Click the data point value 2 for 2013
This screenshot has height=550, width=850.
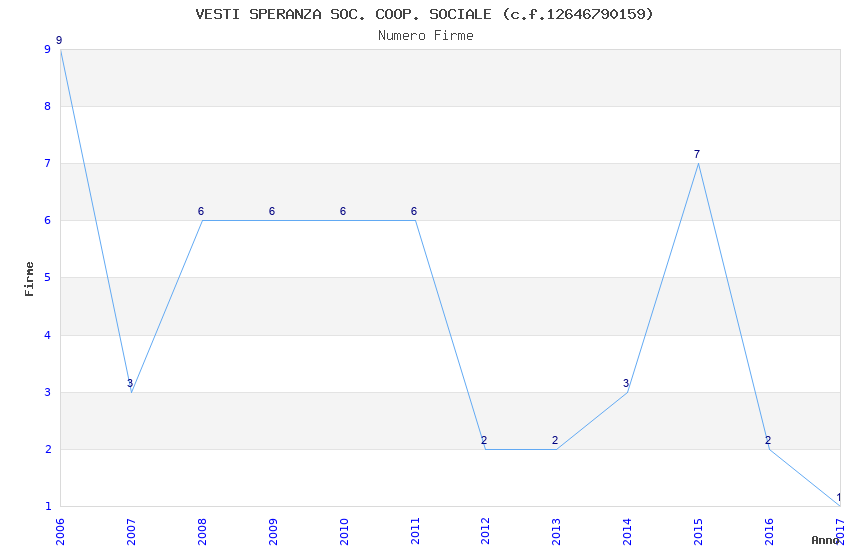tap(555, 440)
